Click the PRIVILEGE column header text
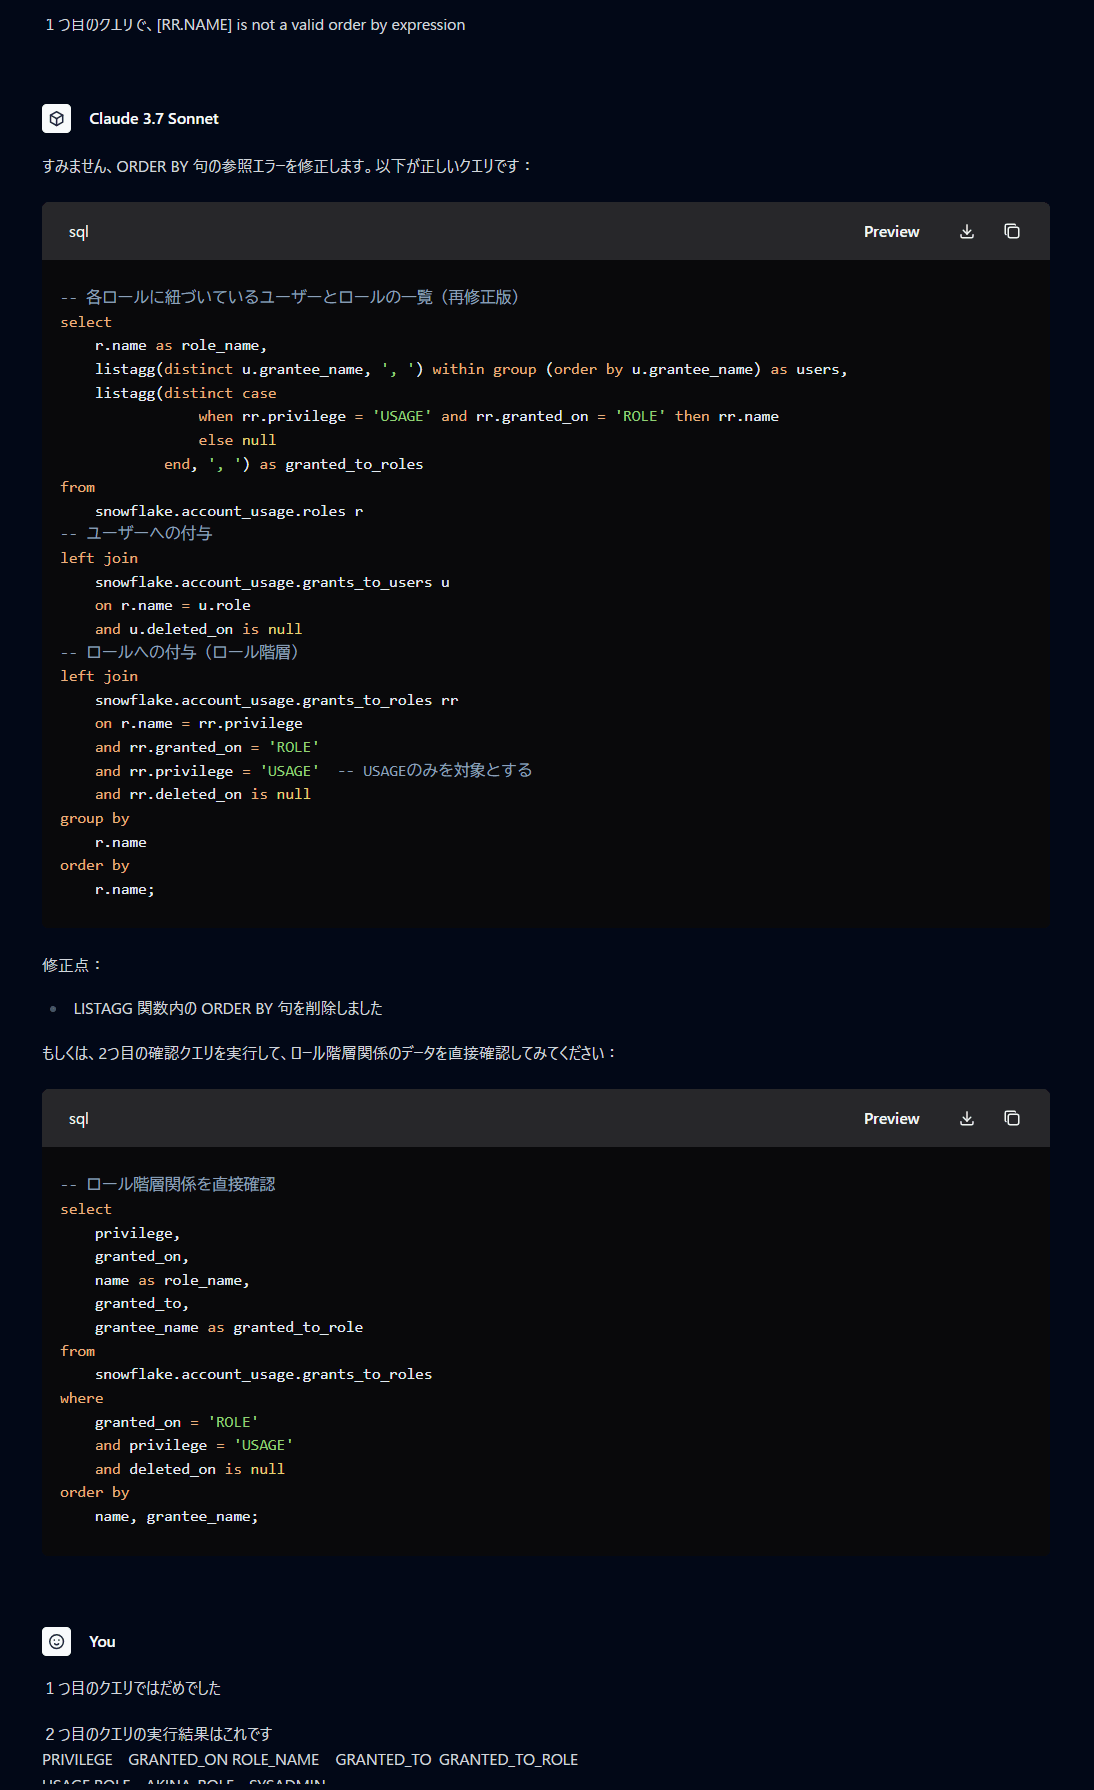 coord(77,1759)
